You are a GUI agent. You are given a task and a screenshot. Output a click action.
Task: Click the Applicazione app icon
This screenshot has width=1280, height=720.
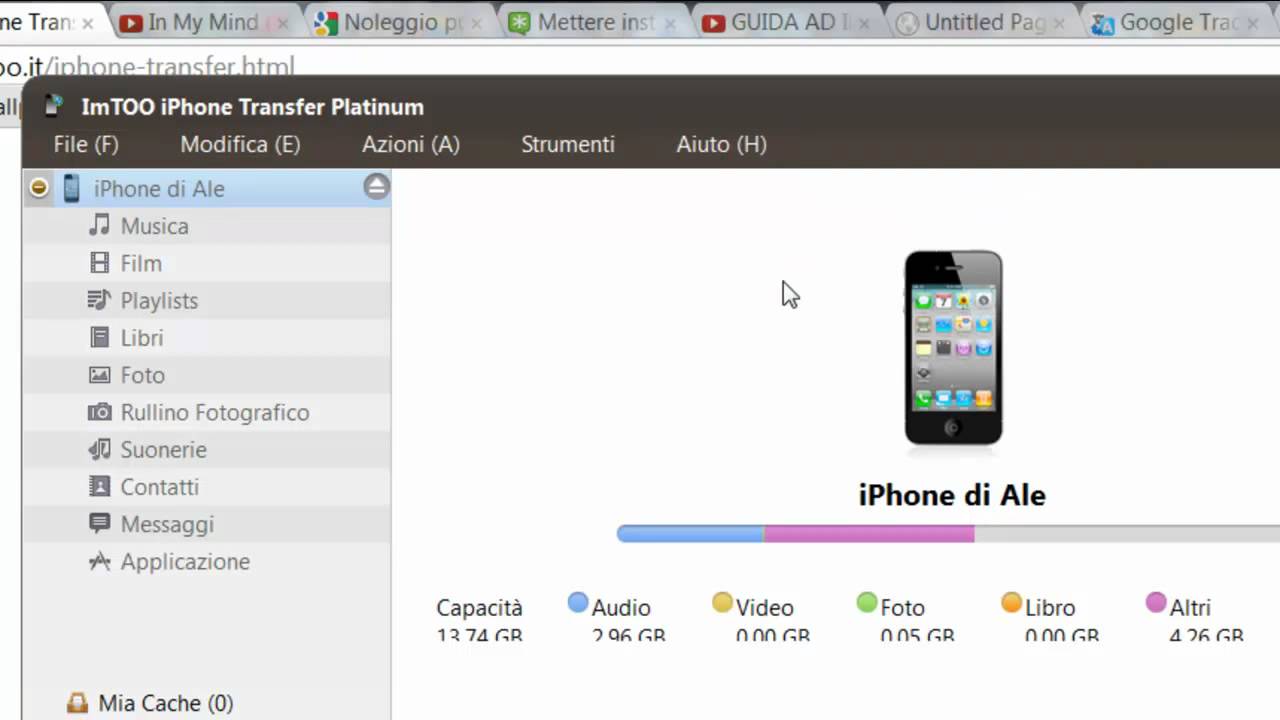(99, 561)
